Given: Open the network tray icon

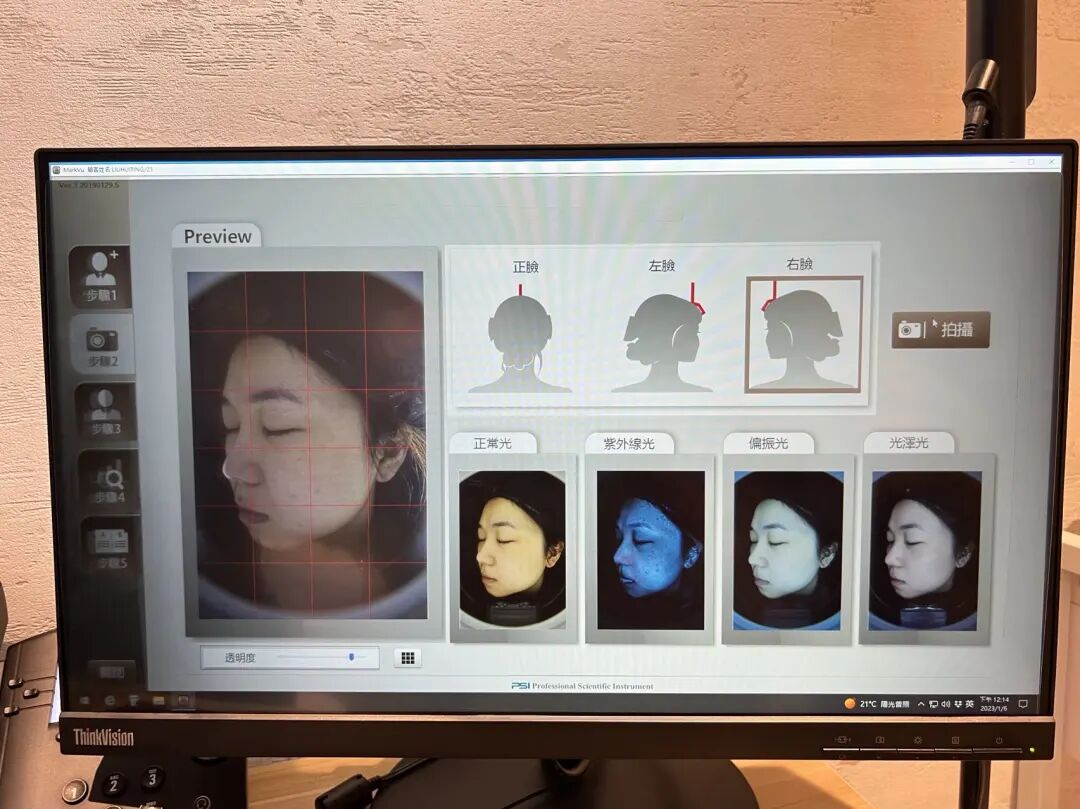Looking at the screenshot, I should coord(933,704).
